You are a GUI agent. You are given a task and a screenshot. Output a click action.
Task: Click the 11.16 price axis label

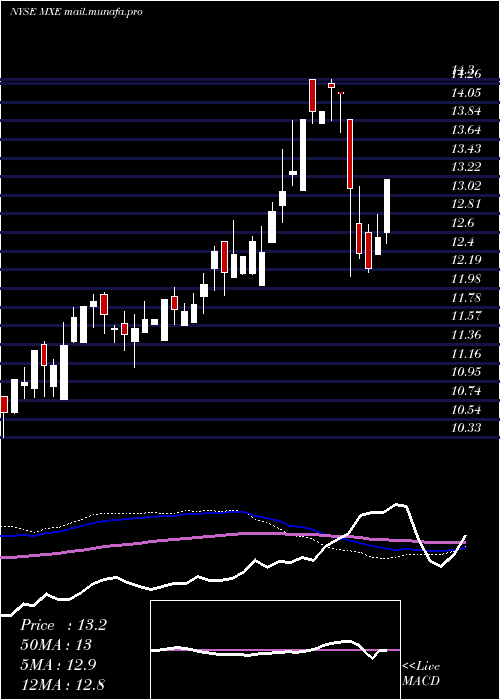[466, 354]
